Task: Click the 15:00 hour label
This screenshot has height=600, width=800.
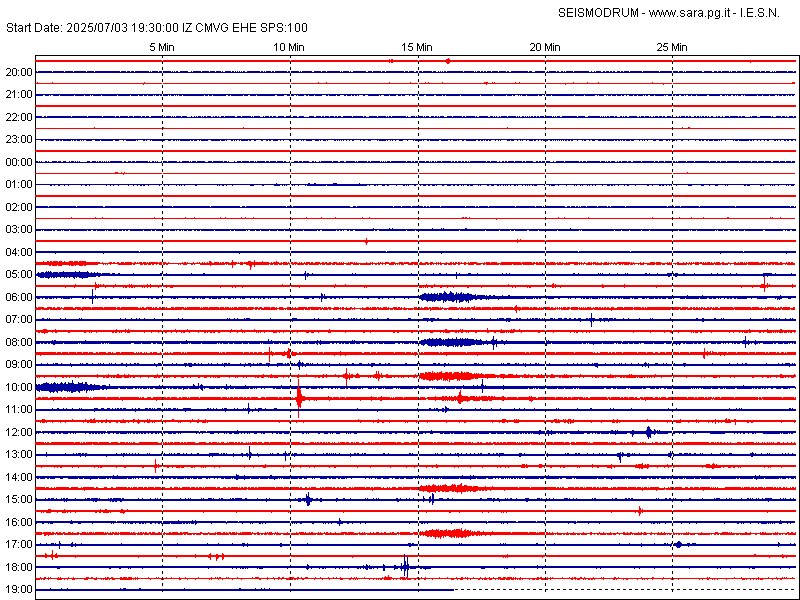Action: coord(19,499)
